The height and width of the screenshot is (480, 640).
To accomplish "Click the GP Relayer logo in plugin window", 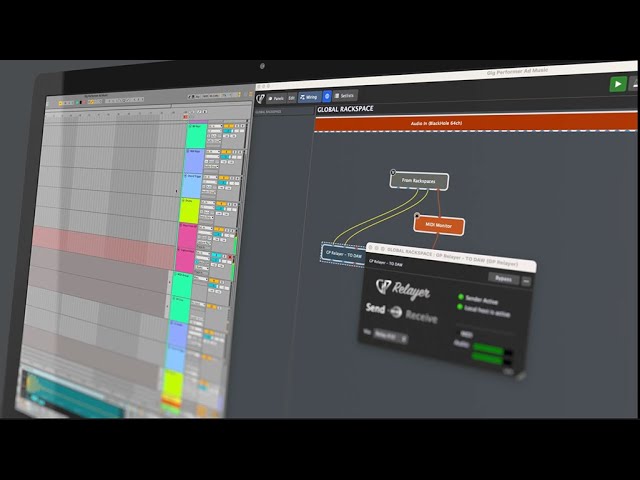I will pos(403,289).
